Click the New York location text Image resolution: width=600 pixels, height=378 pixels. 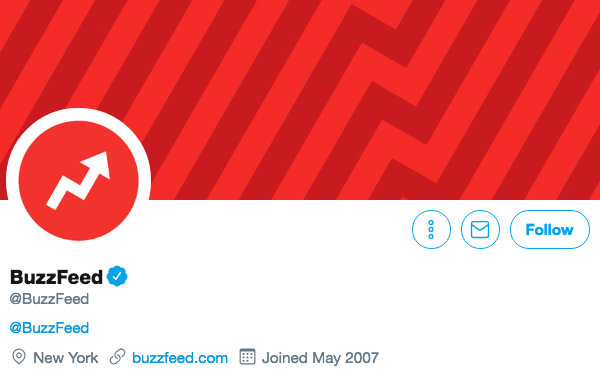point(65,358)
